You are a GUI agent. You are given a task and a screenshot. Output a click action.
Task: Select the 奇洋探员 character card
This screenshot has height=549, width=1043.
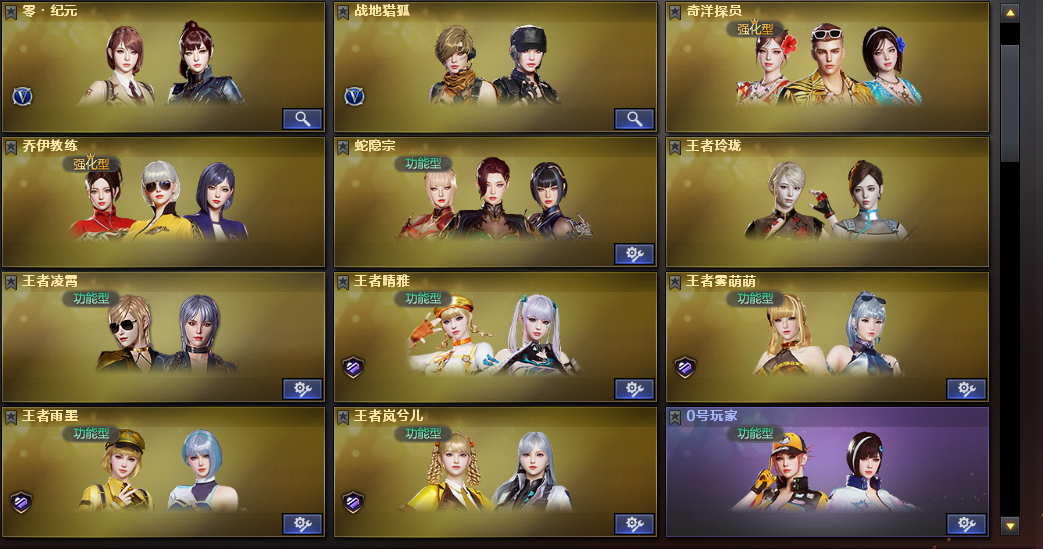coord(827,67)
